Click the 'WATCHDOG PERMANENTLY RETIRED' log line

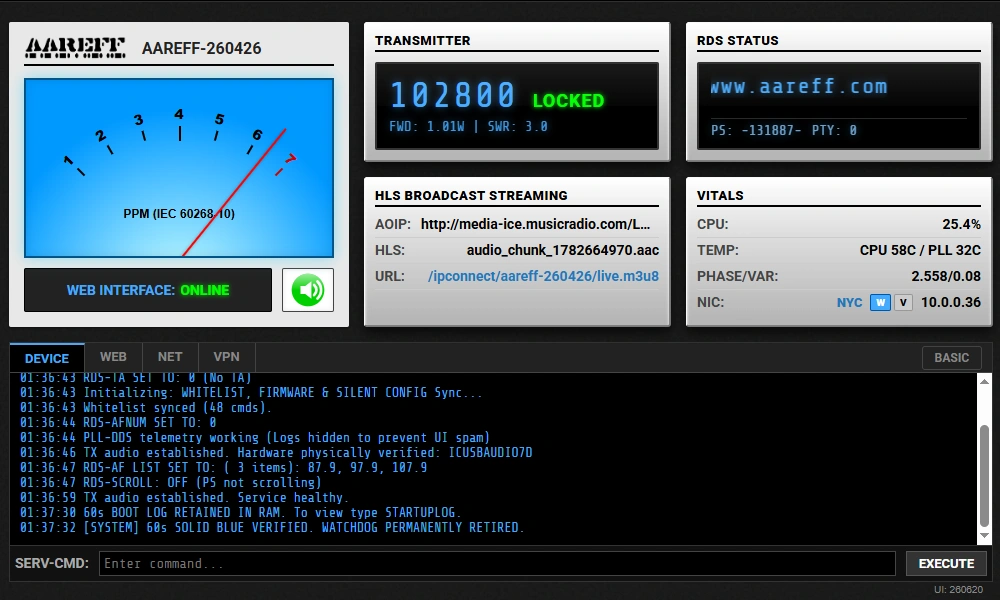click(x=272, y=527)
